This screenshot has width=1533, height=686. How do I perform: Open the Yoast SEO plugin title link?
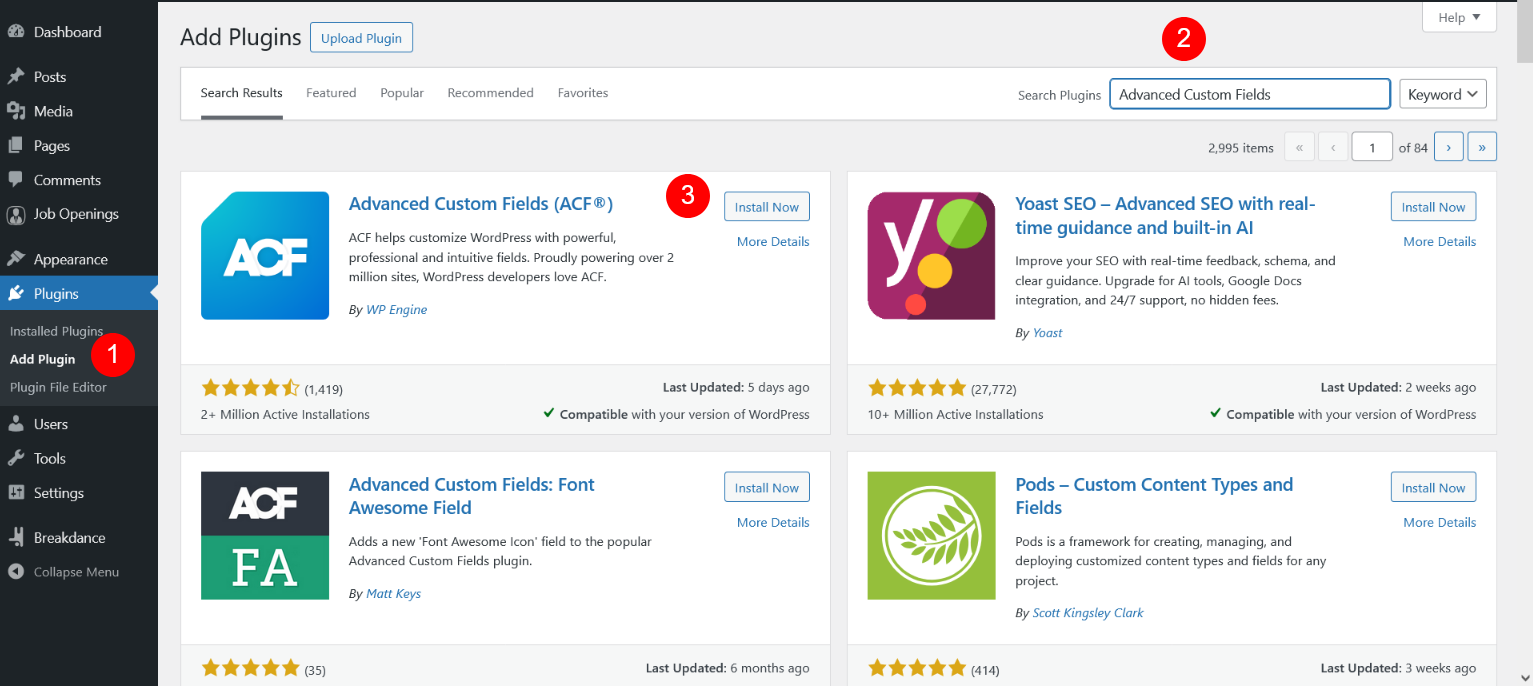[x=1165, y=216]
